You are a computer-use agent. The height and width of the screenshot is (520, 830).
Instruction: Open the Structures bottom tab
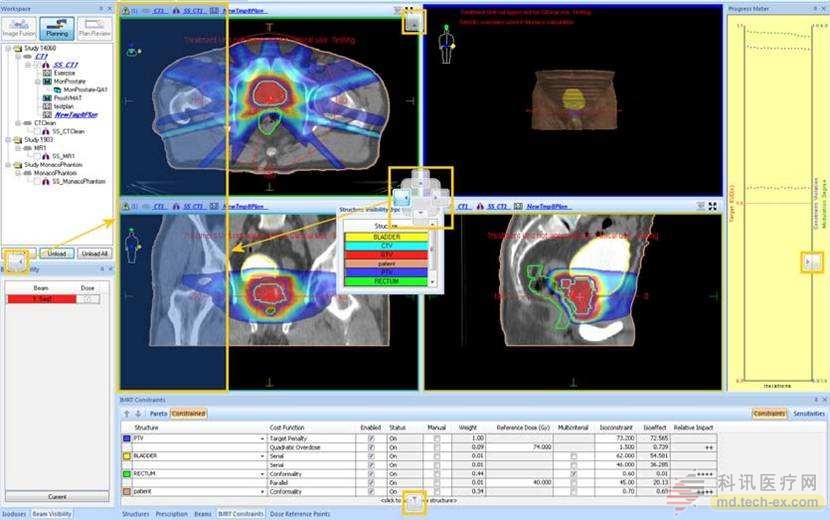click(x=136, y=514)
